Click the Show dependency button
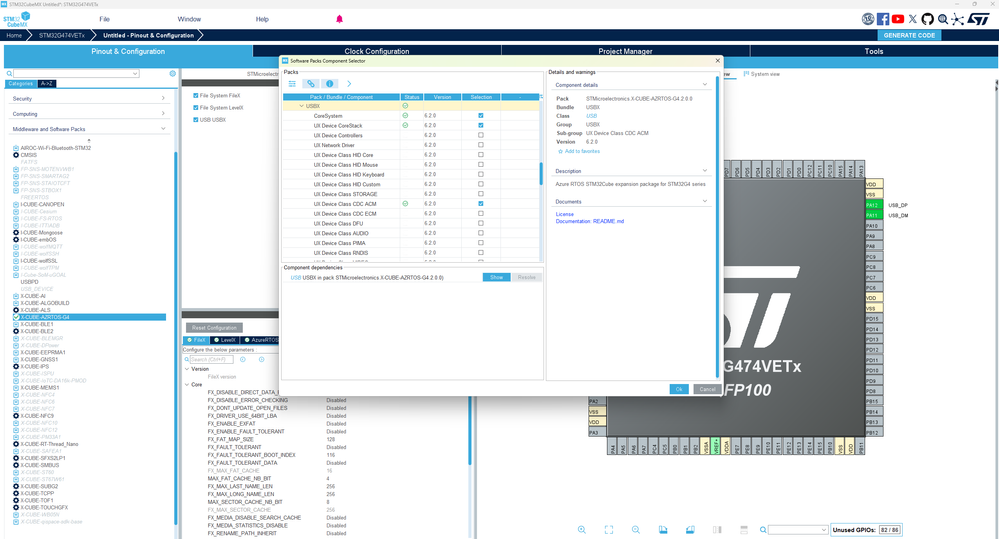The height and width of the screenshot is (539, 999). coord(496,277)
